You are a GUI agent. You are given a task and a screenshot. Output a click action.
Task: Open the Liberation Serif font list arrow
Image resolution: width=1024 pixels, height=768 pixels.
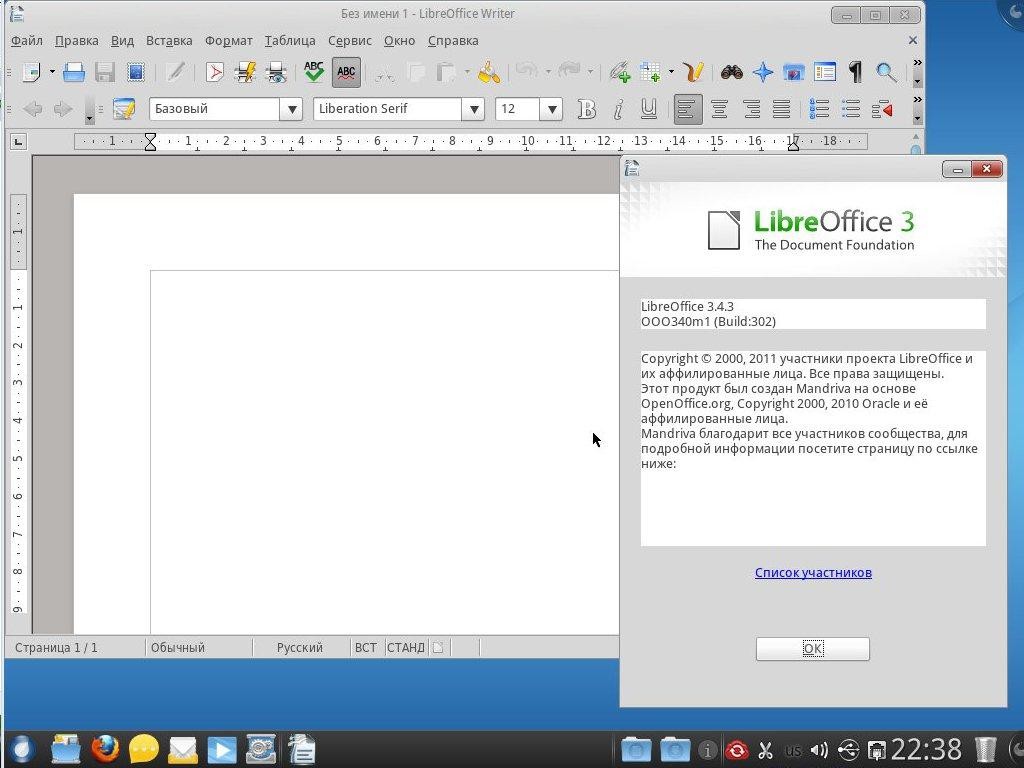pos(473,109)
